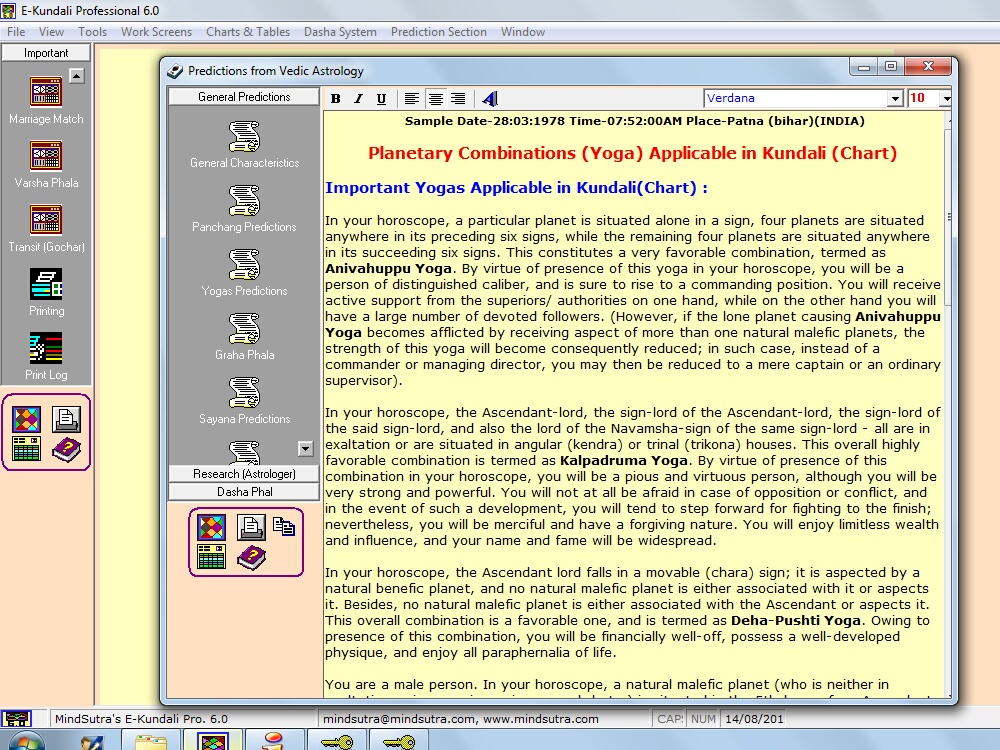Click the font size field showing 10

923,98
